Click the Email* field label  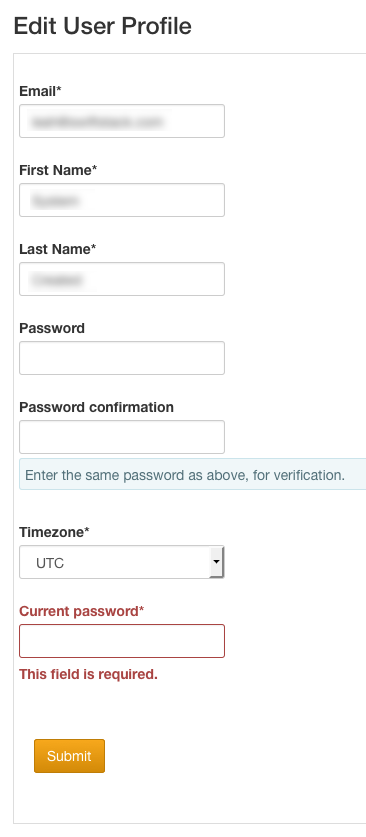coord(41,91)
